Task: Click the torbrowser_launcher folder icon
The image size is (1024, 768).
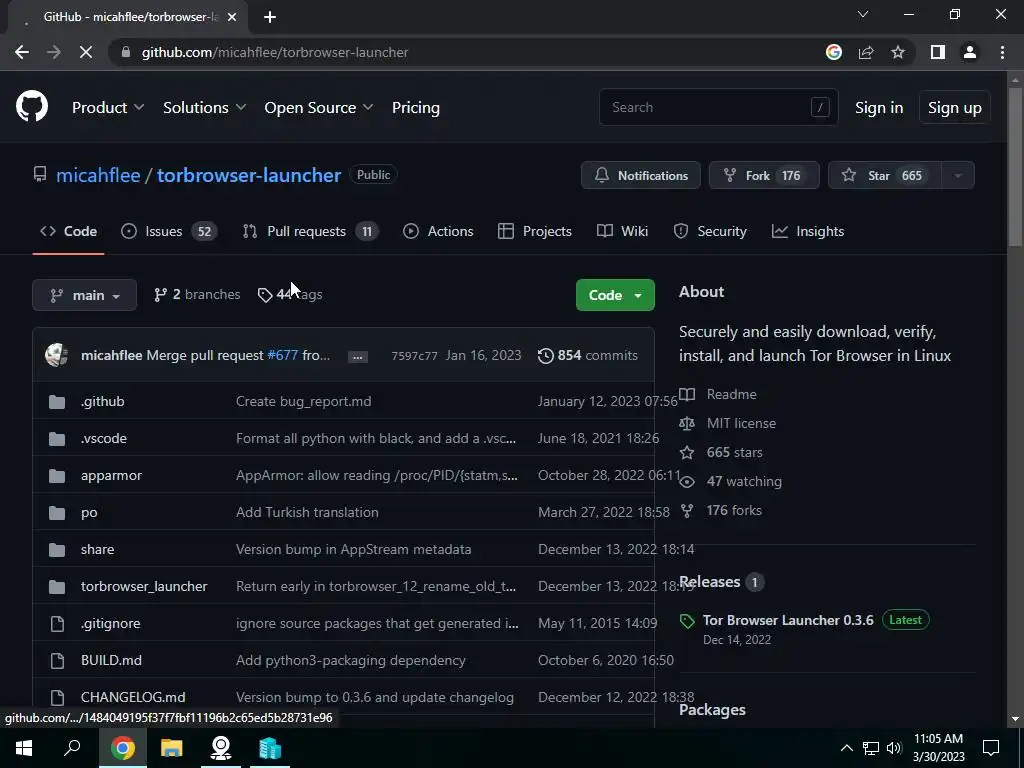Action: coord(57,587)
